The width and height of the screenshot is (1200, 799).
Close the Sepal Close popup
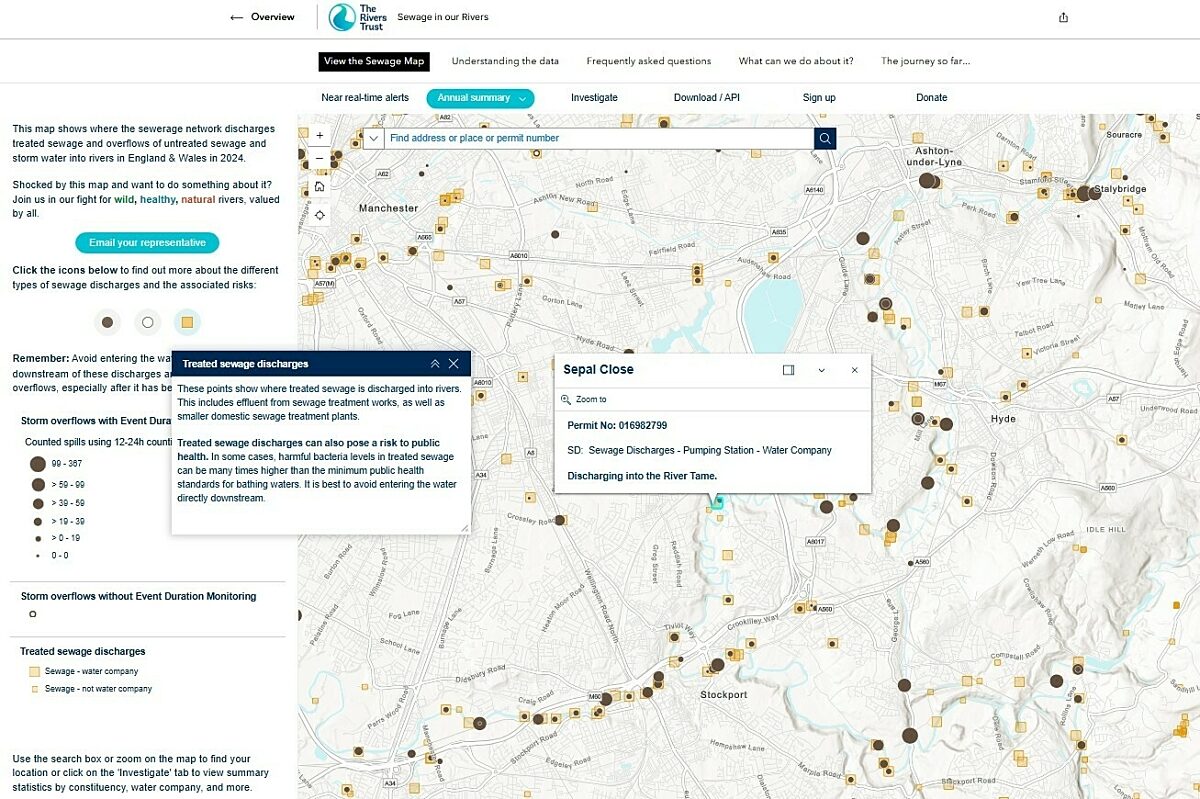[854, 370]
